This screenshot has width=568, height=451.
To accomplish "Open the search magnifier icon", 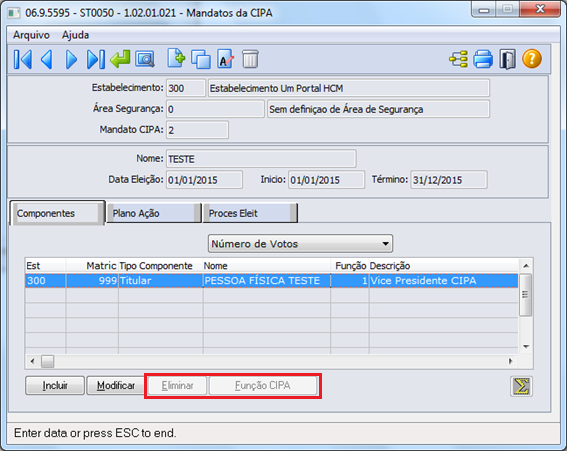I will [145, 59].
